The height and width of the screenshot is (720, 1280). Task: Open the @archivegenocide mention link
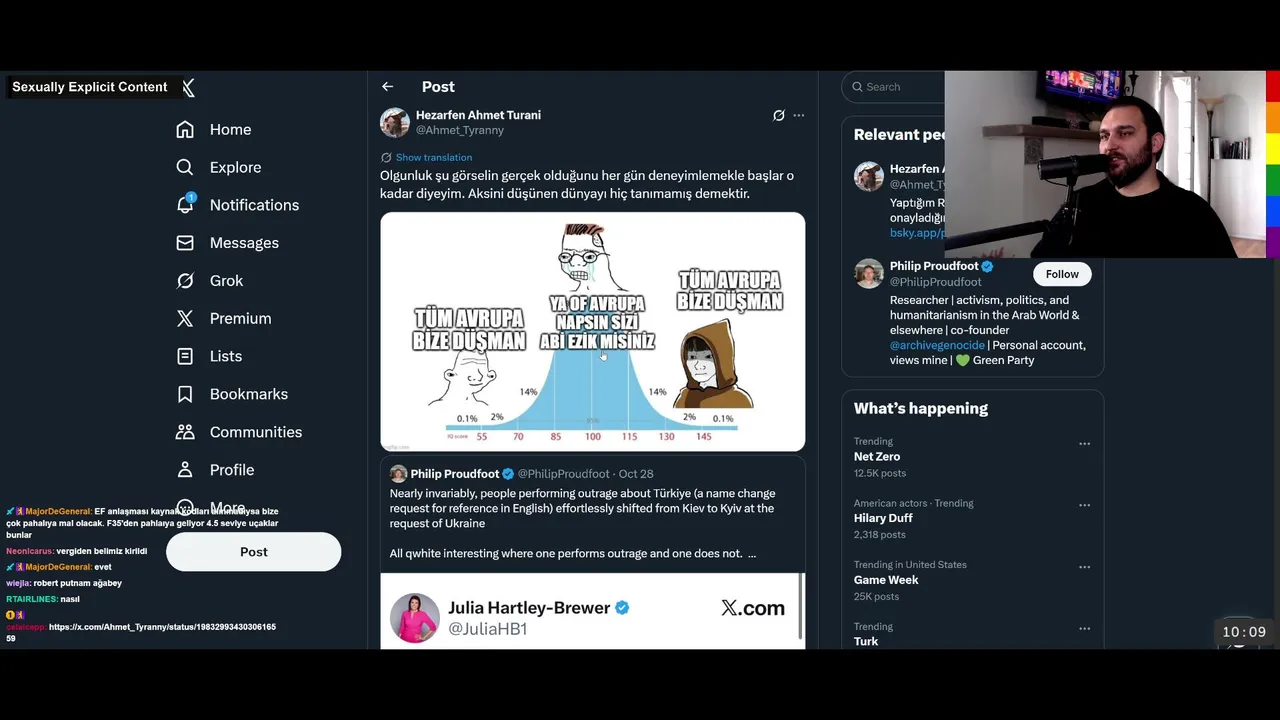[x=937, y=345]
